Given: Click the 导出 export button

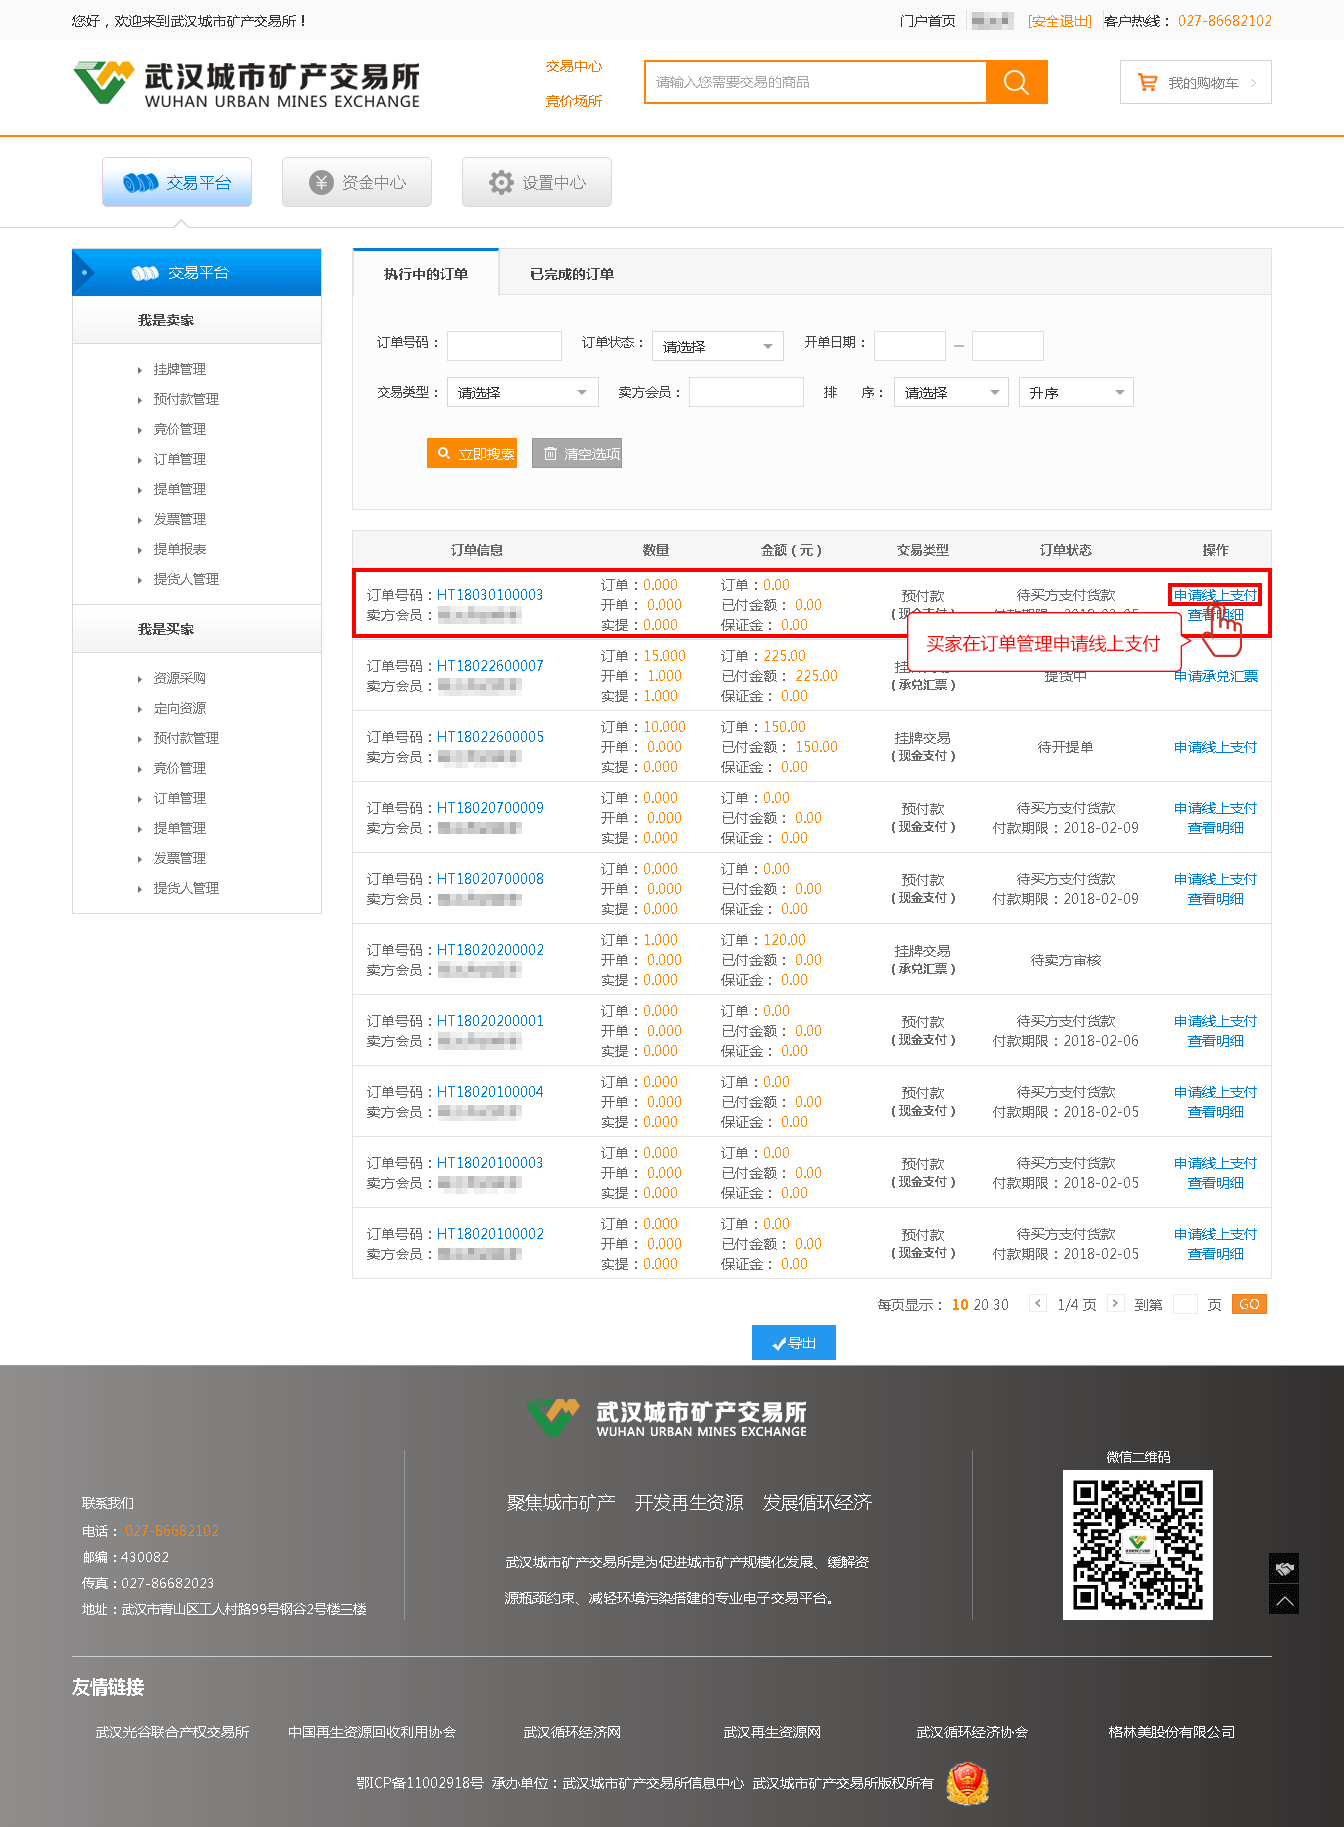Looking at the screenshot, I should coord(793,1342).
